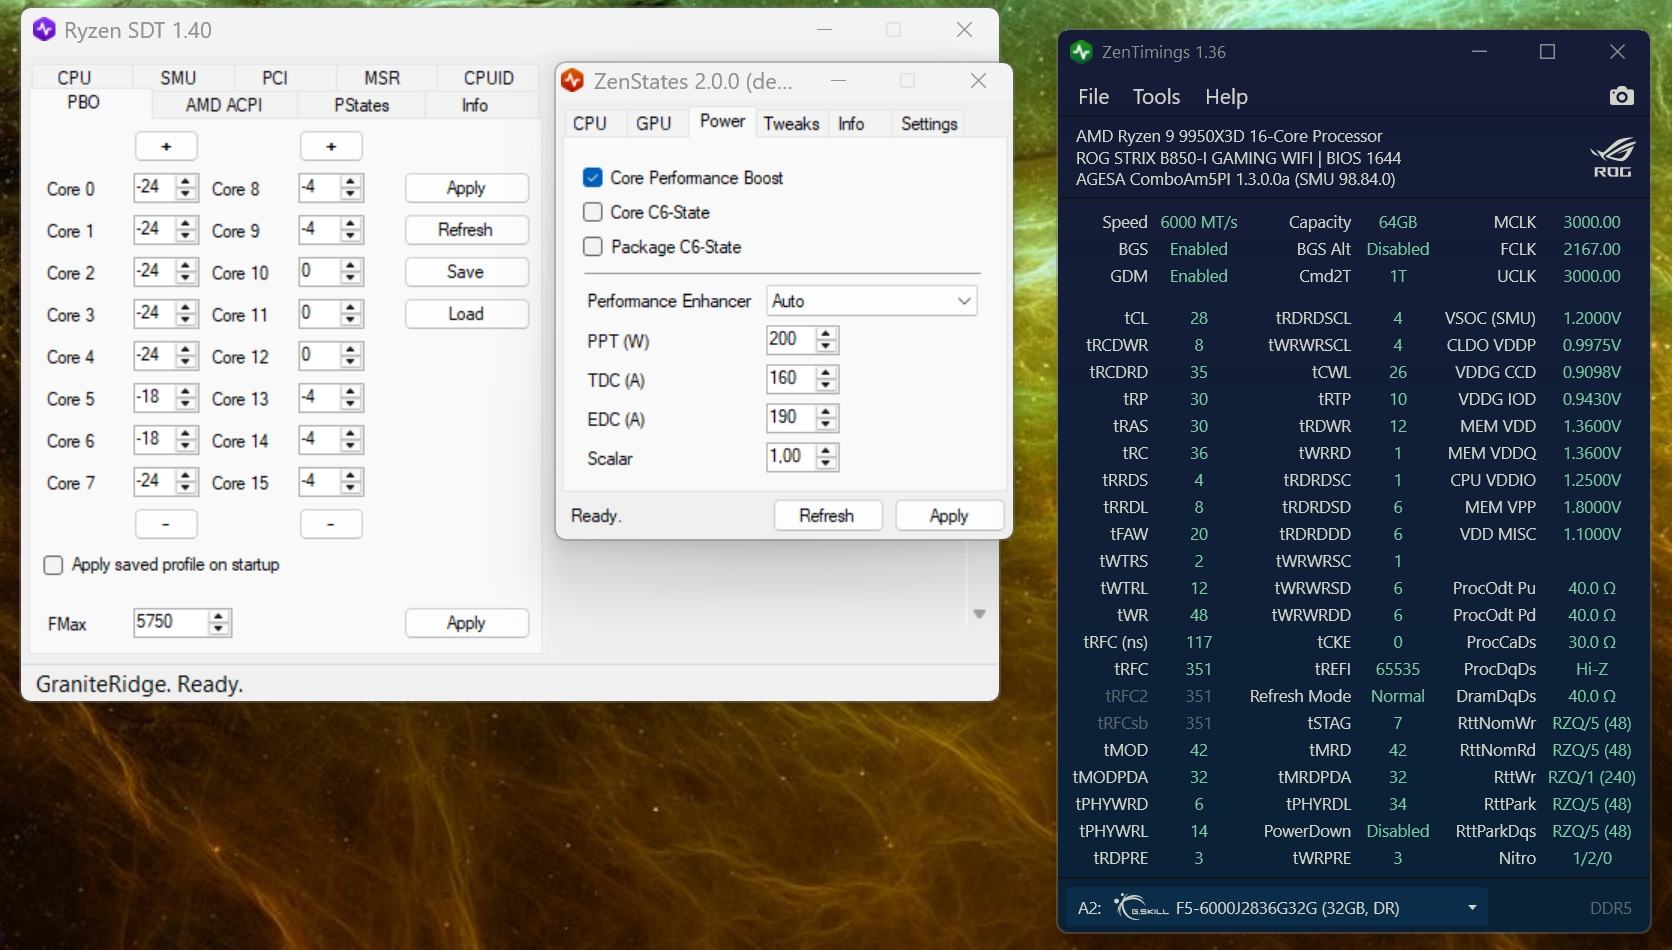The width and height of the screenshot is (1672, 950).
Task: Toggle Core Performance Boost checkbox
Action: pyautogui.click(x=593, y=178)
